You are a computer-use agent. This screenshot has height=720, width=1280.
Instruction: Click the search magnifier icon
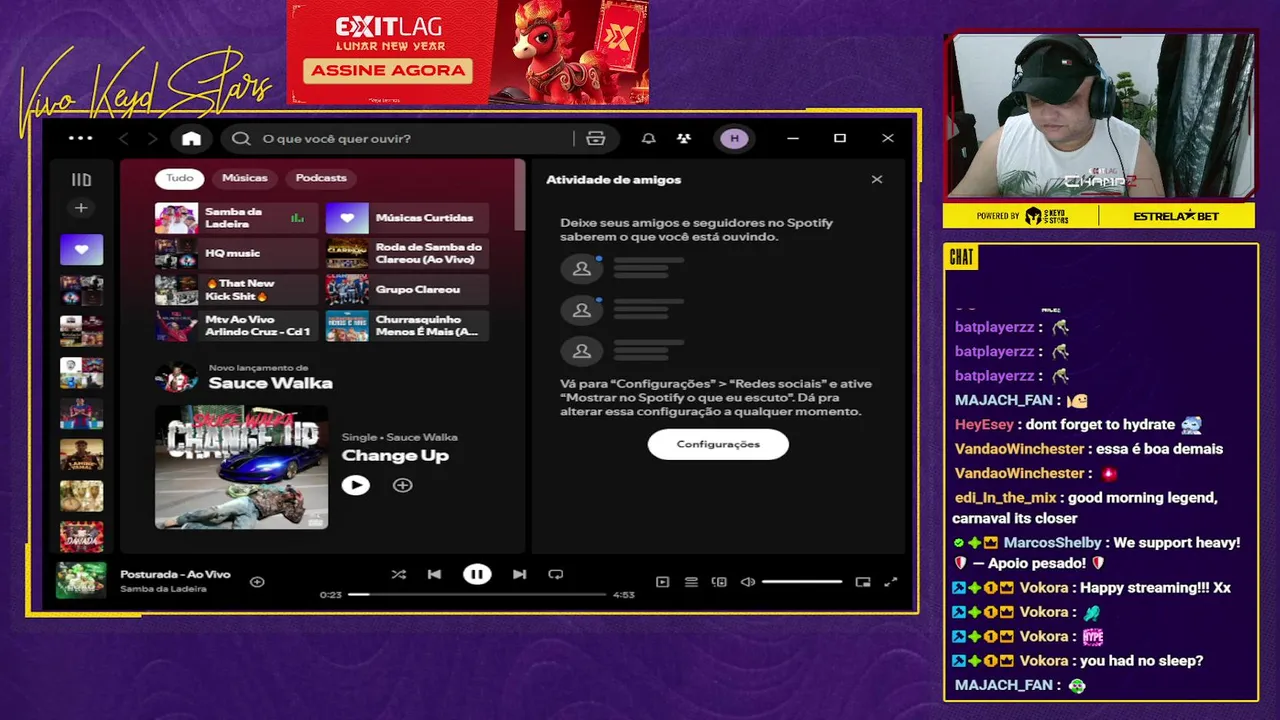[241, 139]
